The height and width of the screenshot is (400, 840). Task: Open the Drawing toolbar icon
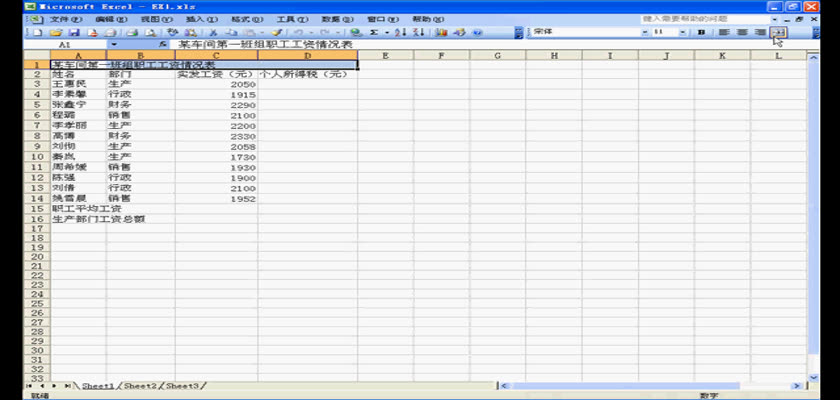click(459, 33)
